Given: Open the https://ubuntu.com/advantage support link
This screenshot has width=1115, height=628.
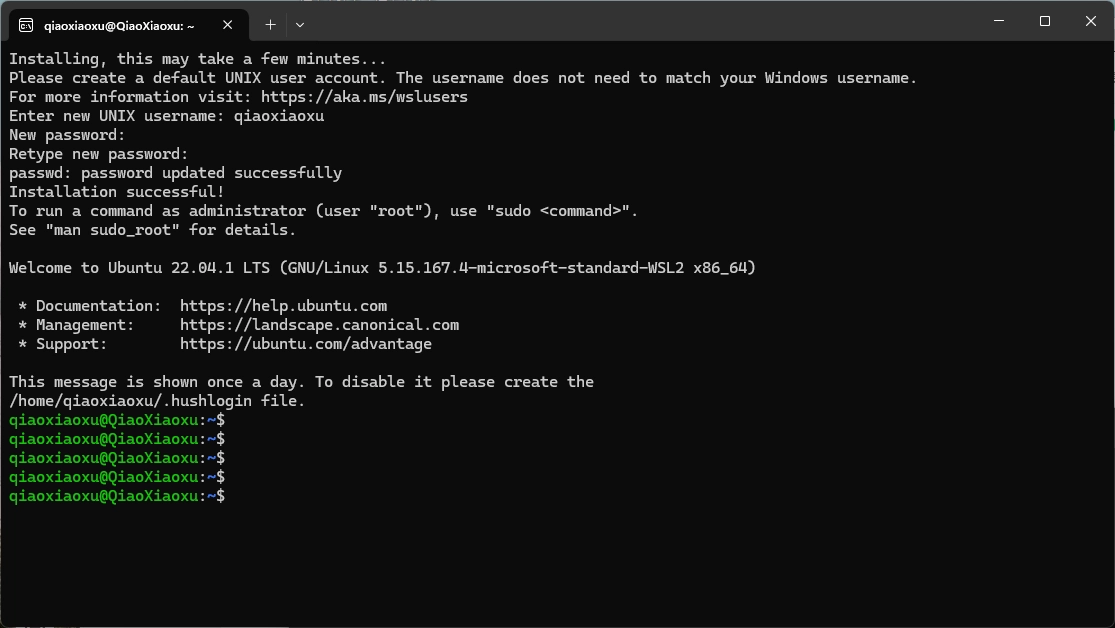Looking at the screenshot, I should coord(306,344).
